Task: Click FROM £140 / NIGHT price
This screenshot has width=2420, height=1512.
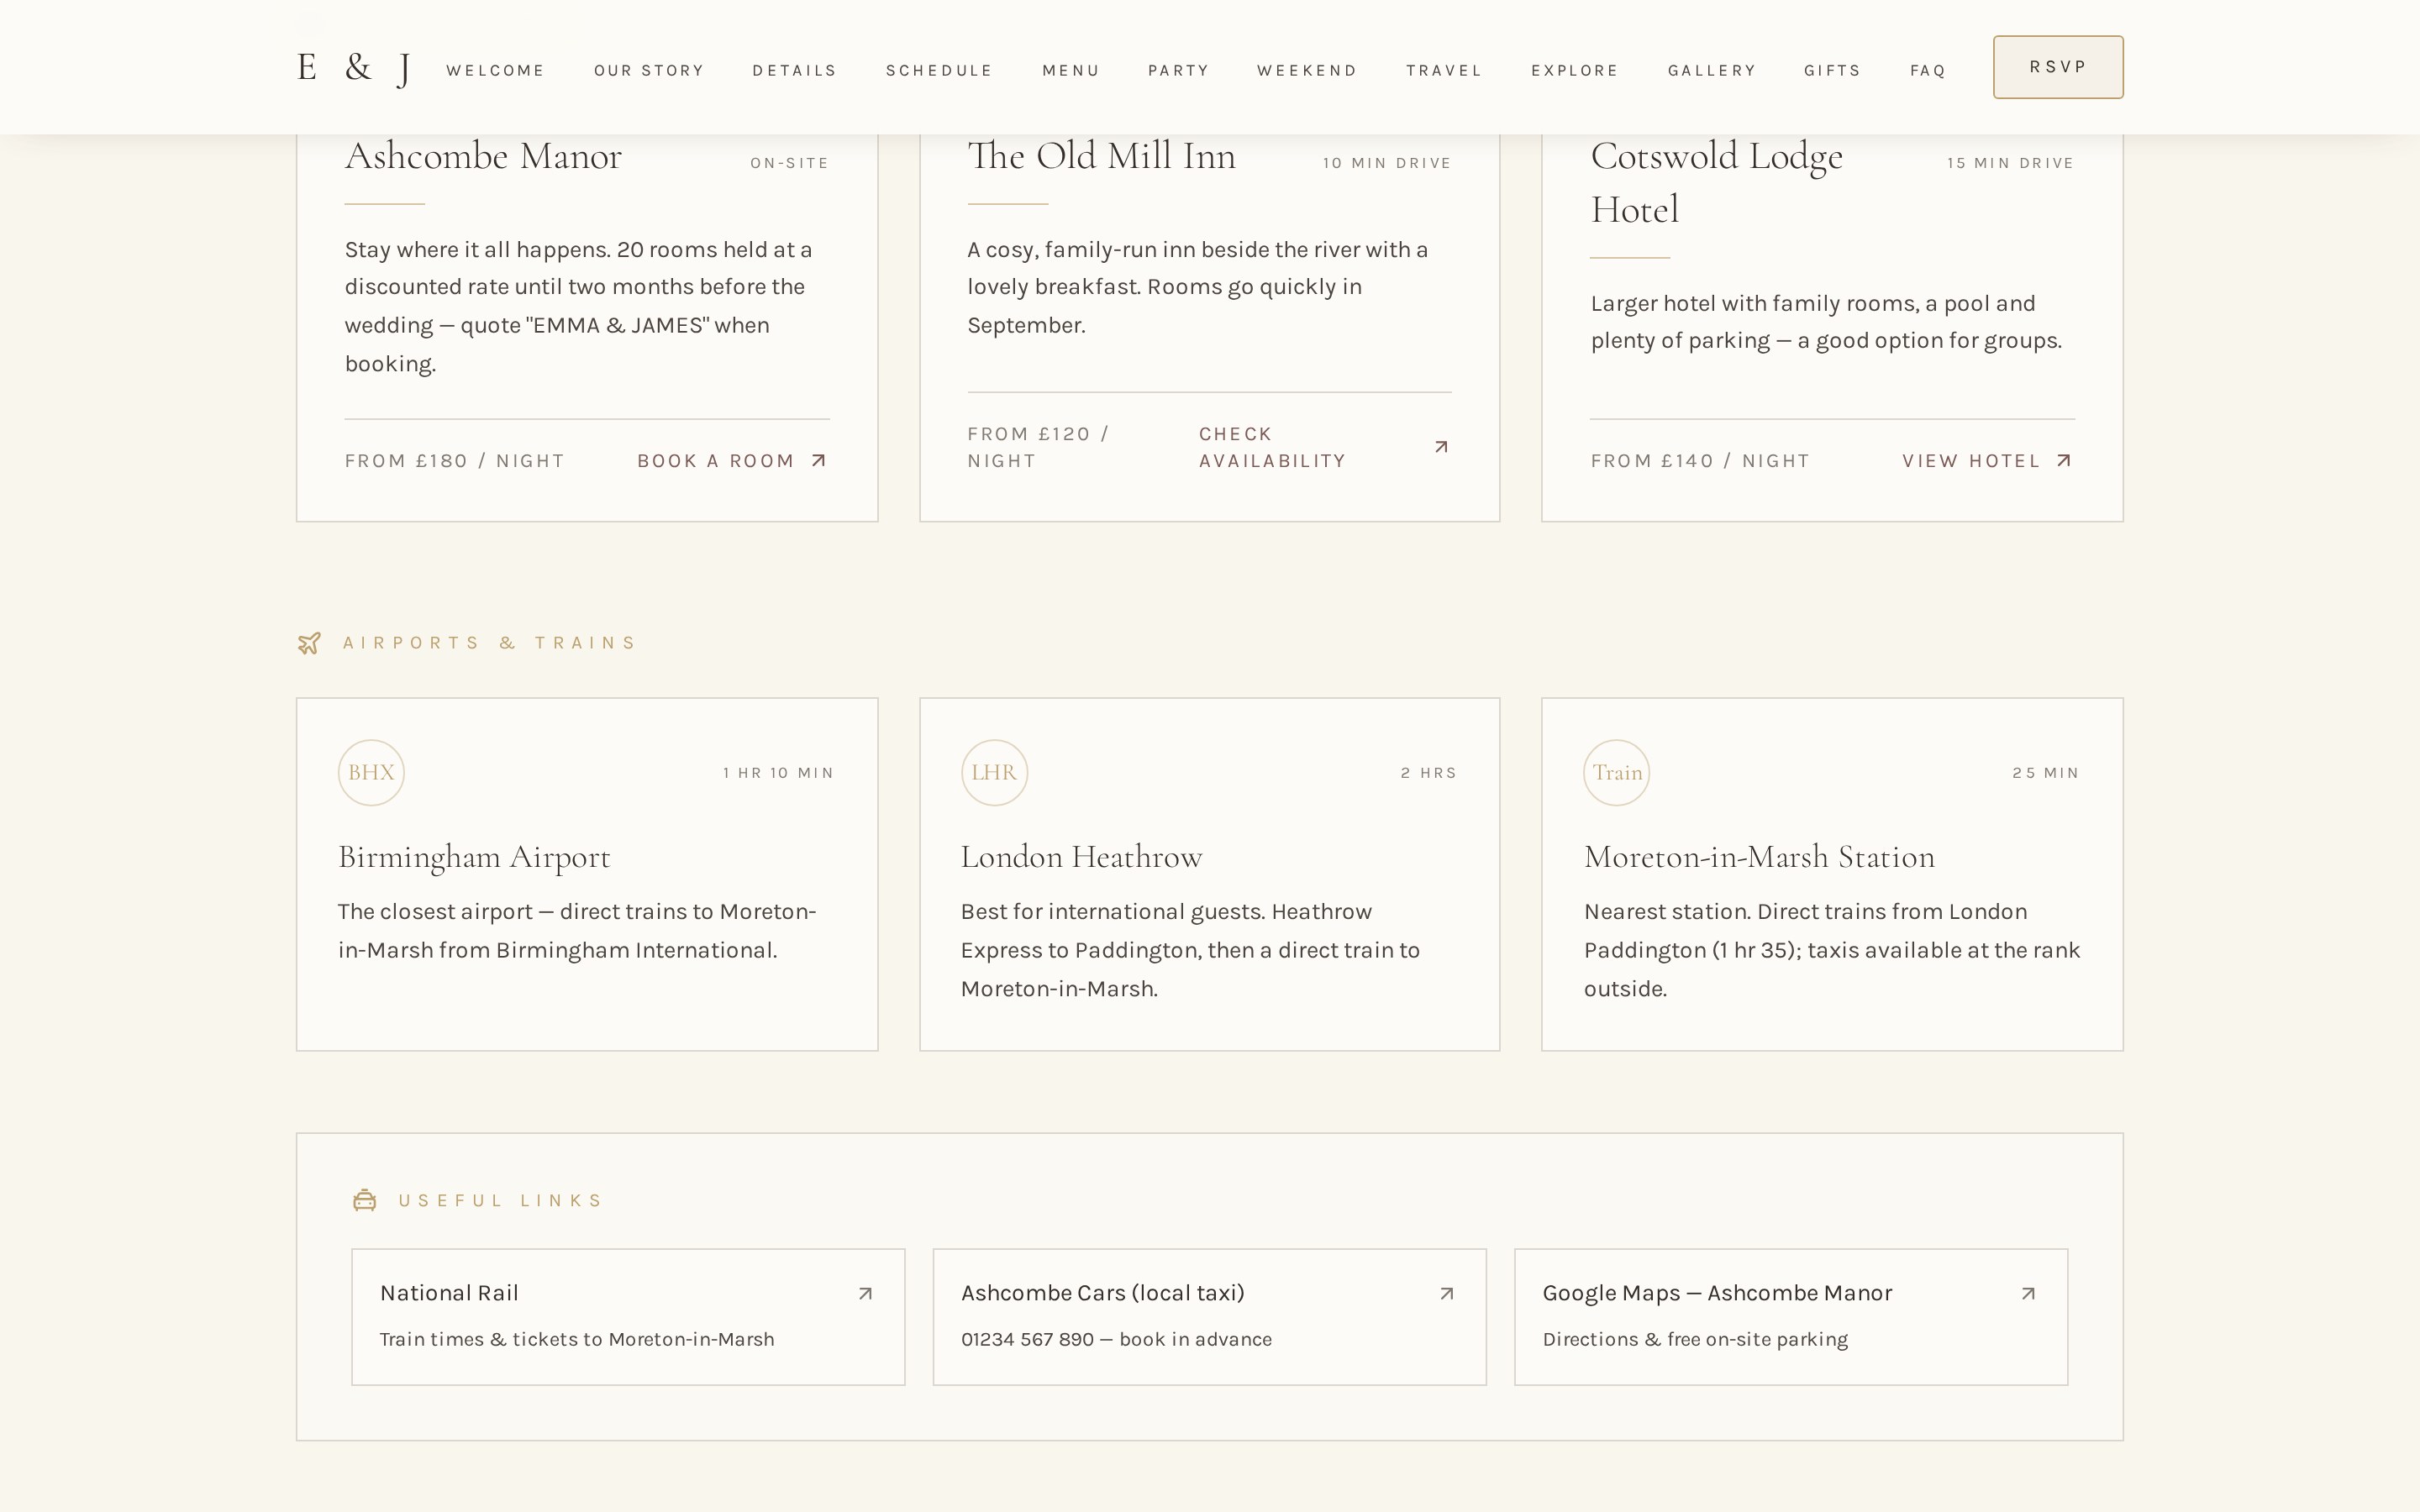Action: (1700, 461)
